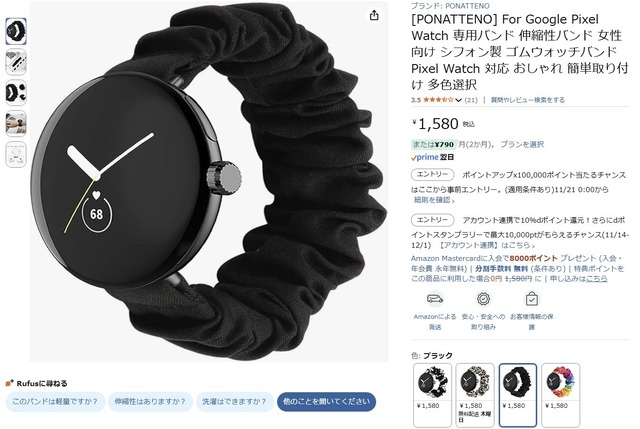Choose the solid black color swatch

[x=518, y=394]
